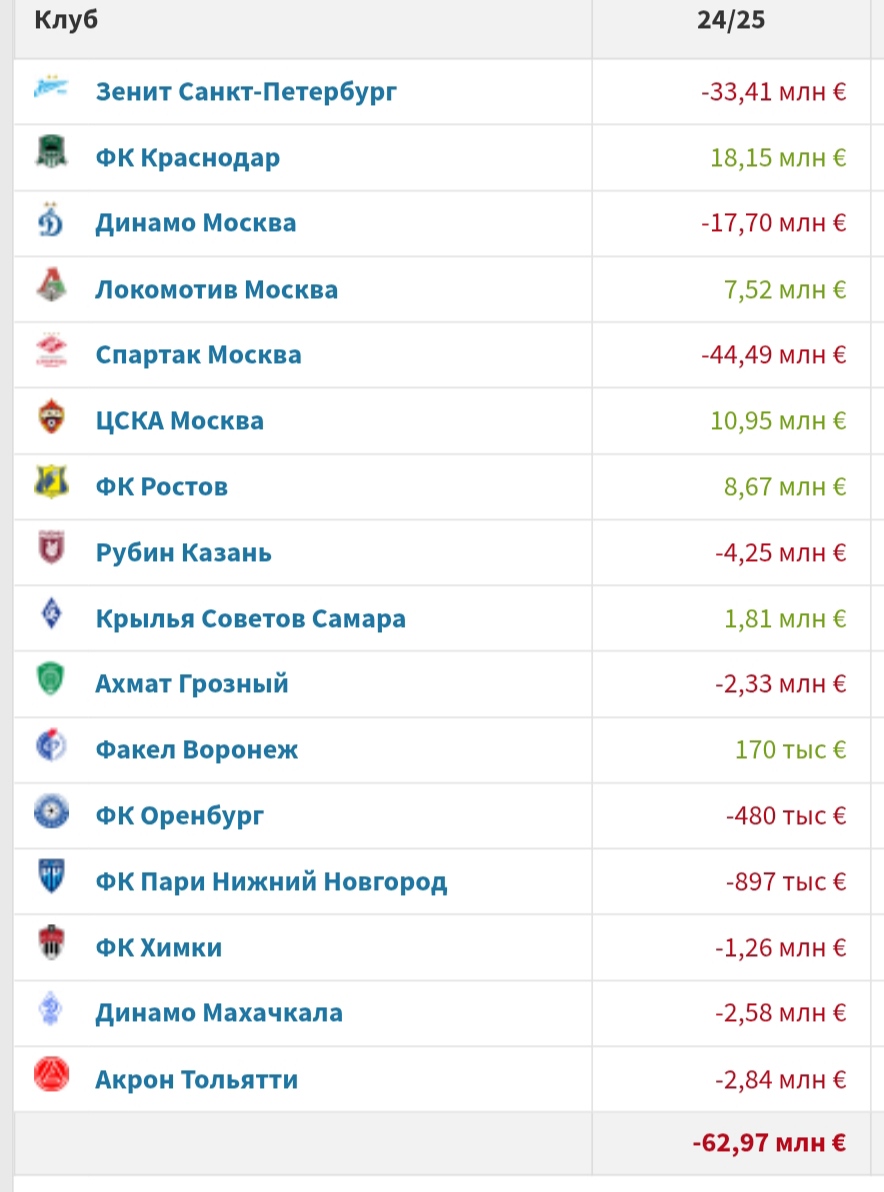884x1192 pixels.
Task: Open the Динамо Махачкала club link
Action: (219, 1013)
